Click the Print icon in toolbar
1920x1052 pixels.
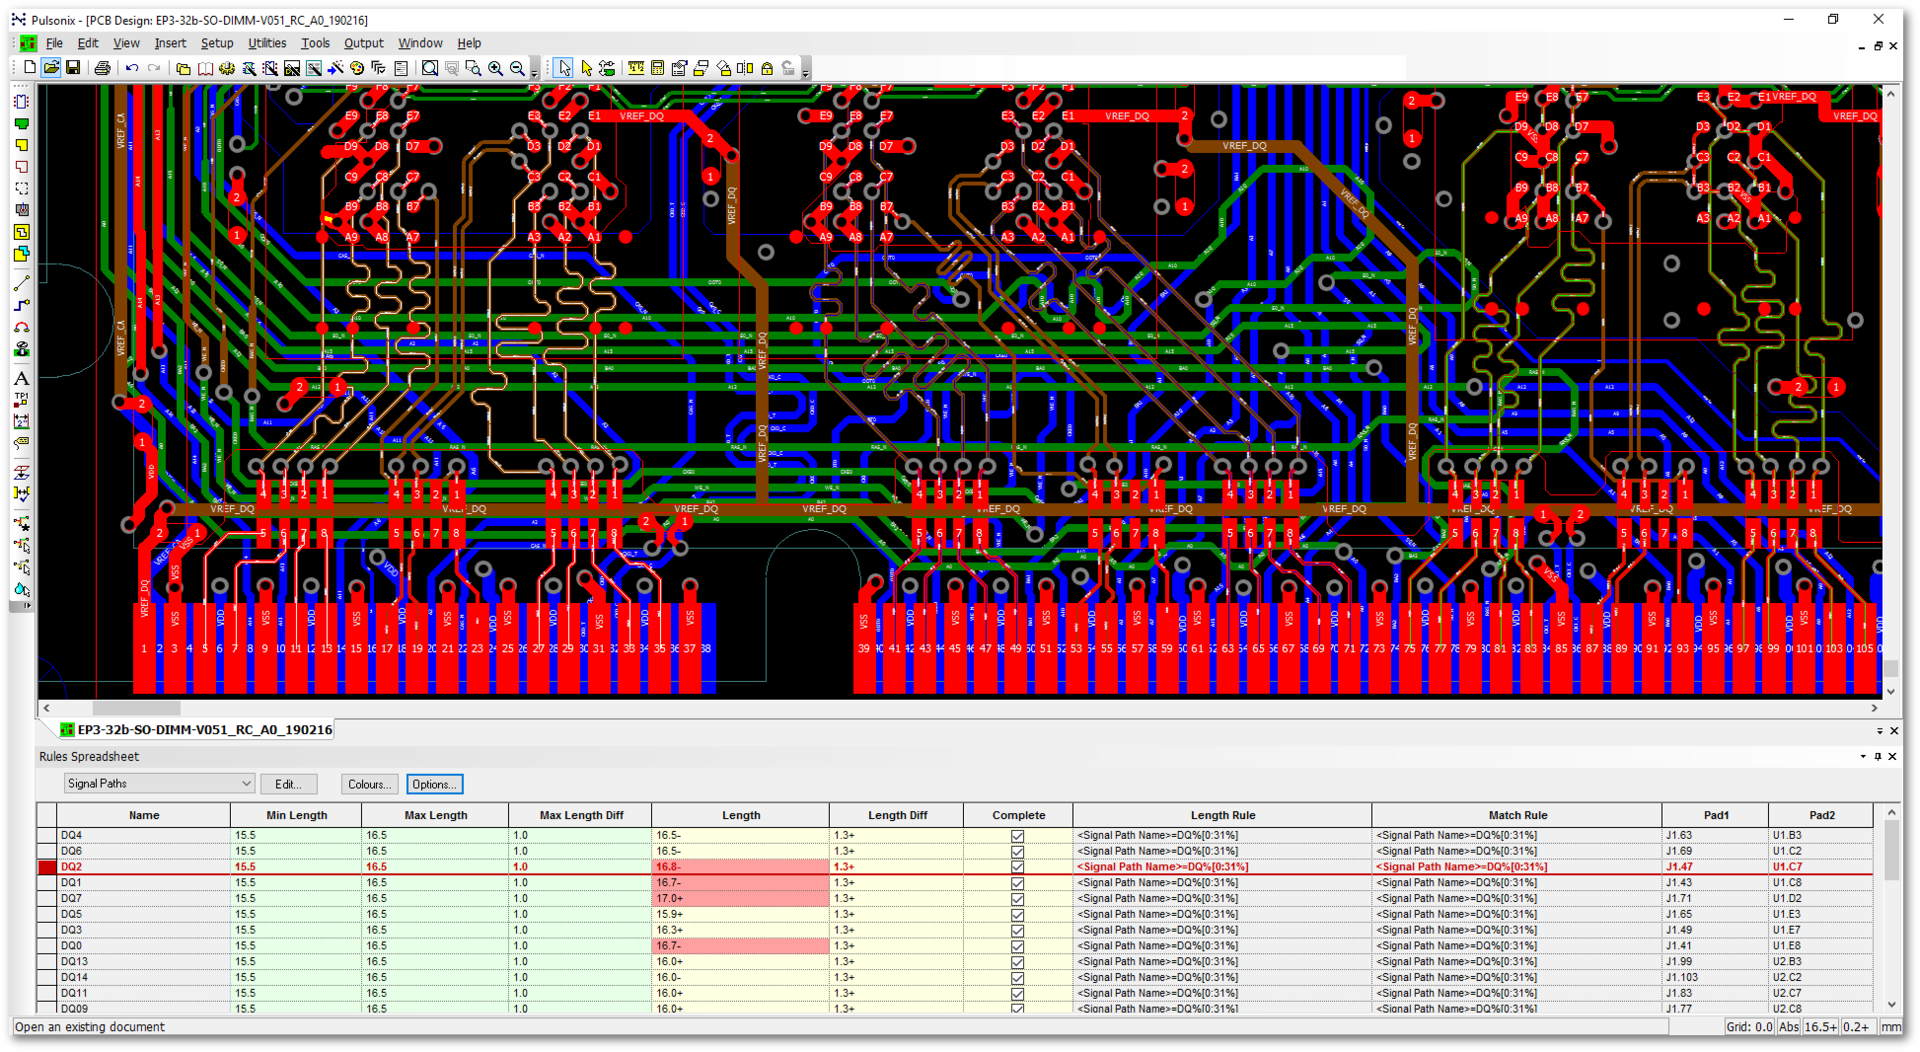pyautogui.click(x=102, y=68)
